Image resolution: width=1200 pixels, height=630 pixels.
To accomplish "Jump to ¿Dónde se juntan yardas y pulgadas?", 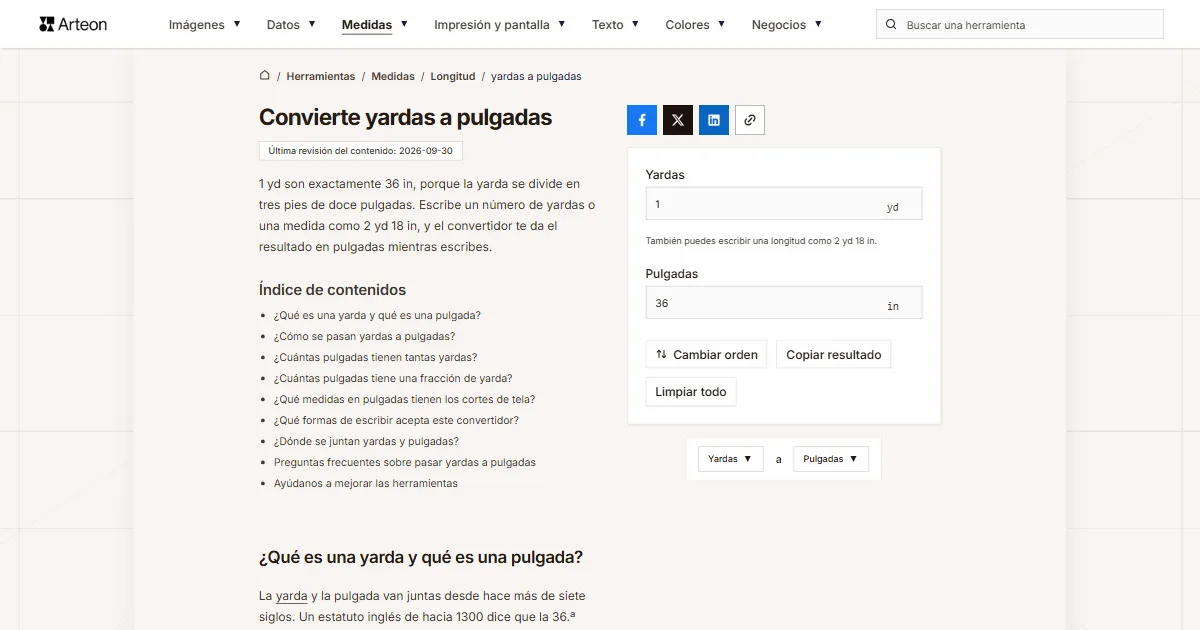I will pos(366,441).
